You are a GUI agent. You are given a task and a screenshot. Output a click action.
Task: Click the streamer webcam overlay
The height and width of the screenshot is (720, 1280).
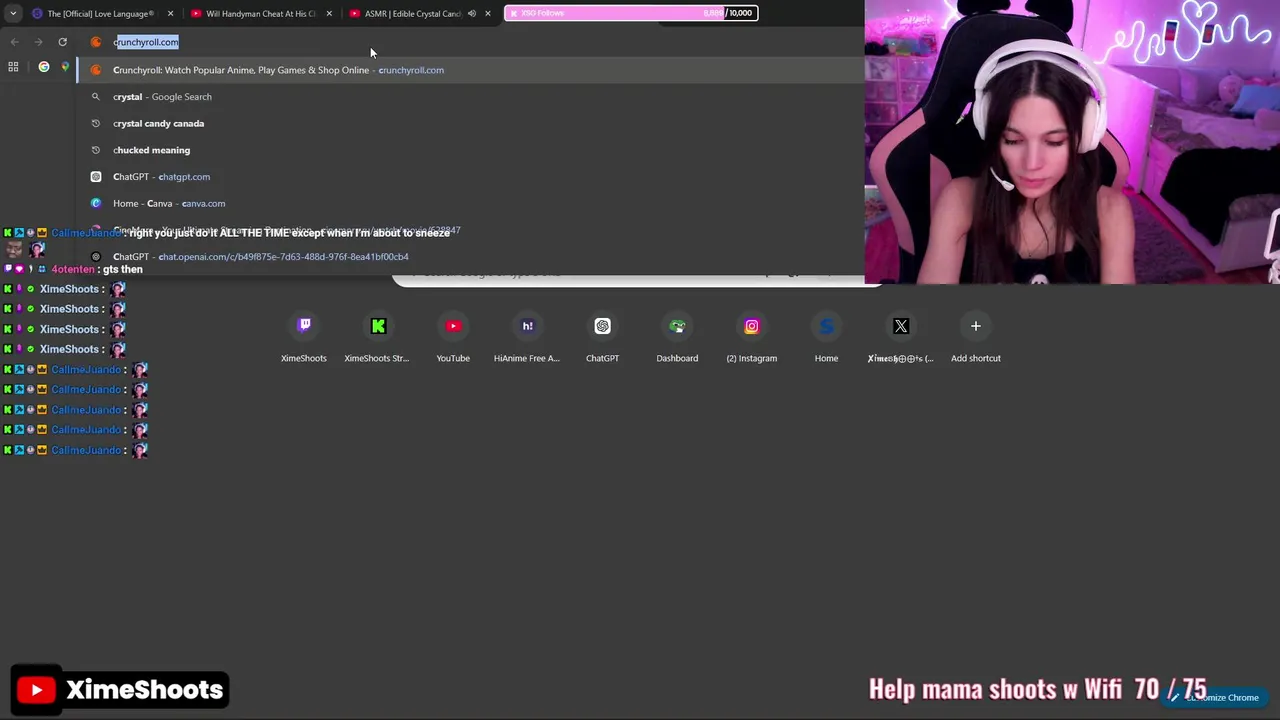[1072, 142]
